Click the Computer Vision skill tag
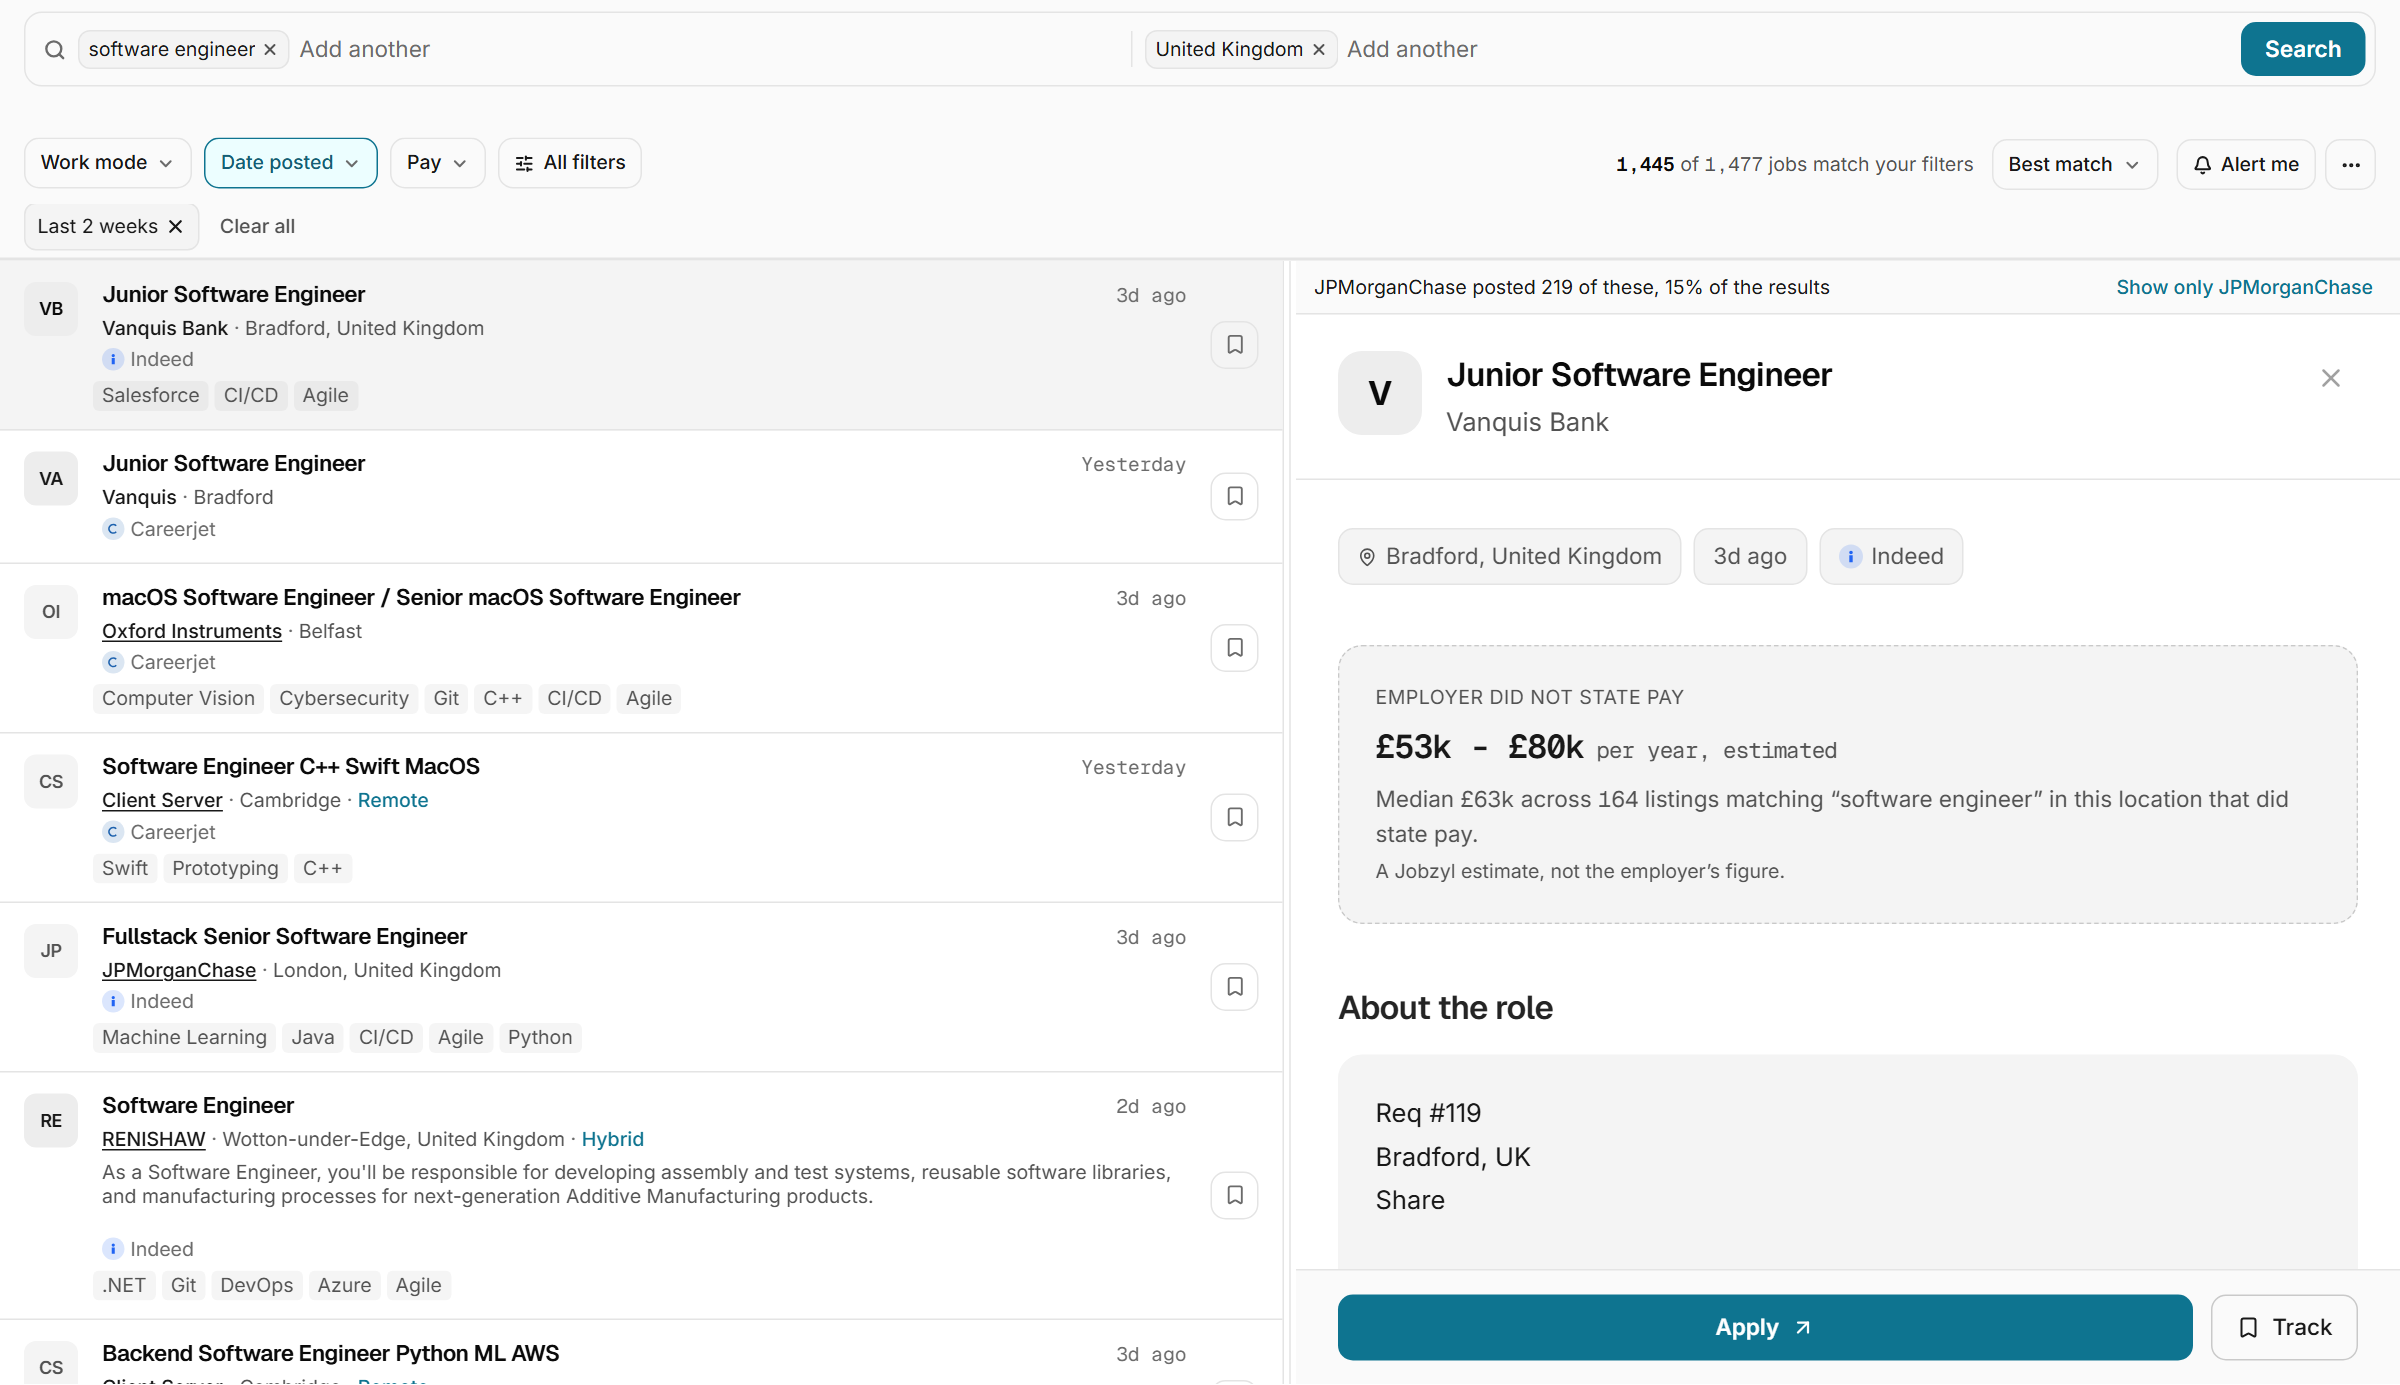This screenshot has width=2400, height=1385. (x=178, y=698)
